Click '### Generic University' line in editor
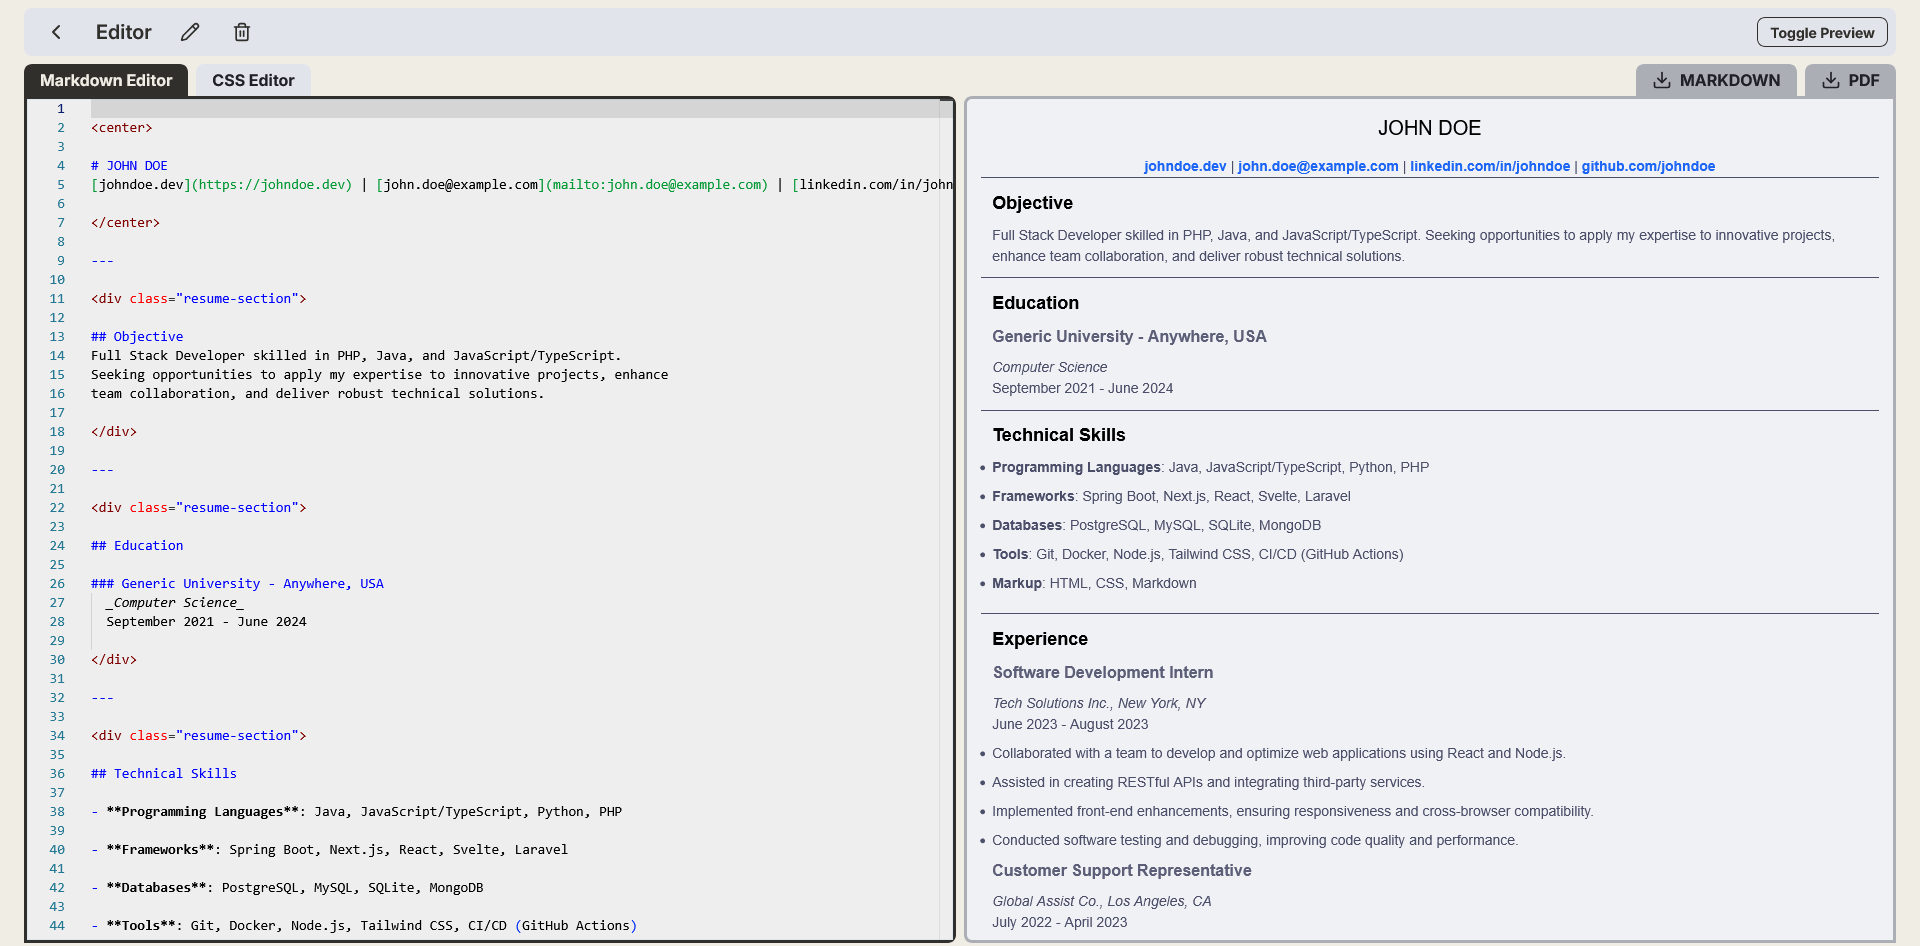The height and width of the screenshot is (946, 1920). pos(237,584)
